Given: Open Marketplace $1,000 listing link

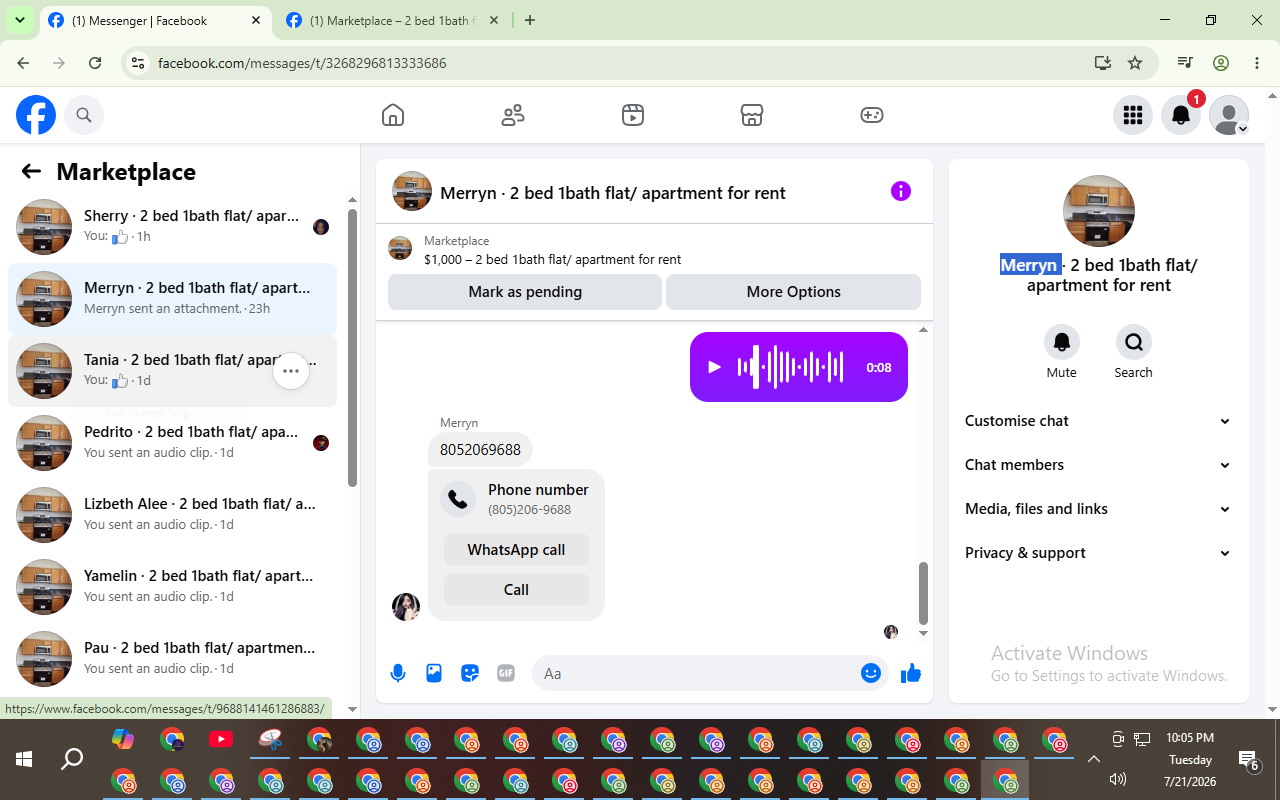Looking at the screenshot, I should coord(552,259).
